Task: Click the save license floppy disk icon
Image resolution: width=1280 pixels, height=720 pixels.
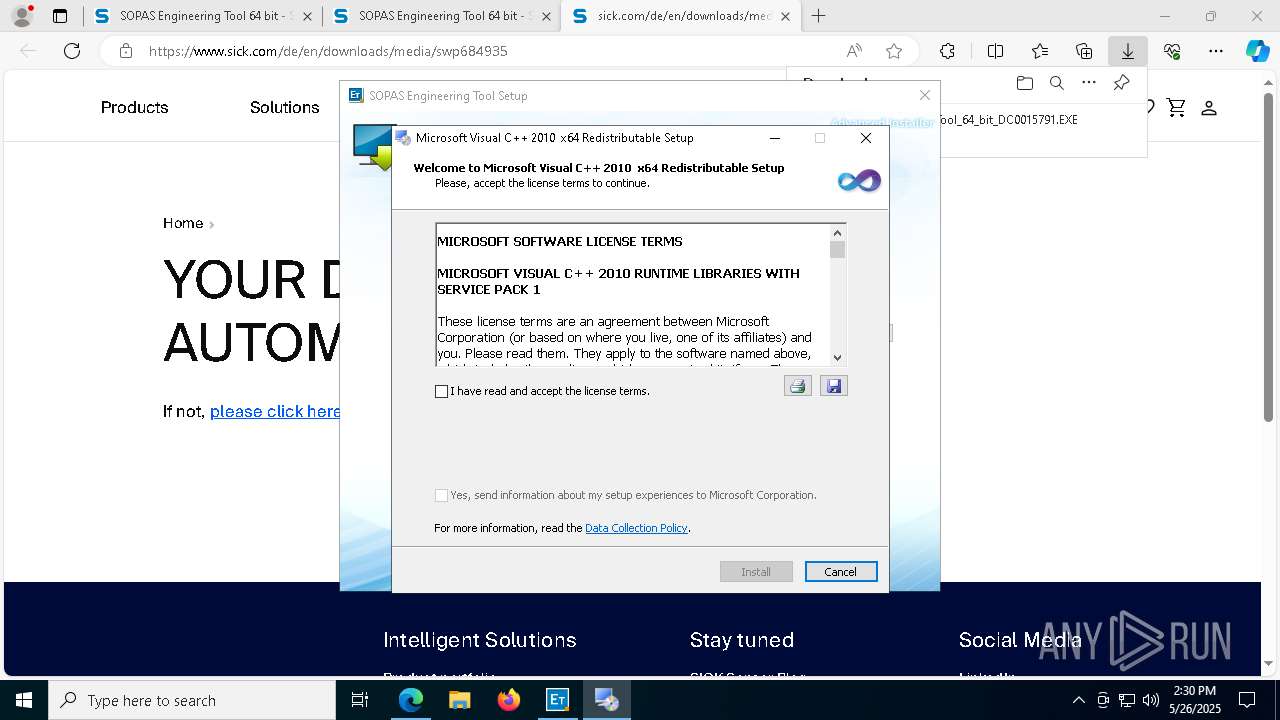Action: pos(834,386)
